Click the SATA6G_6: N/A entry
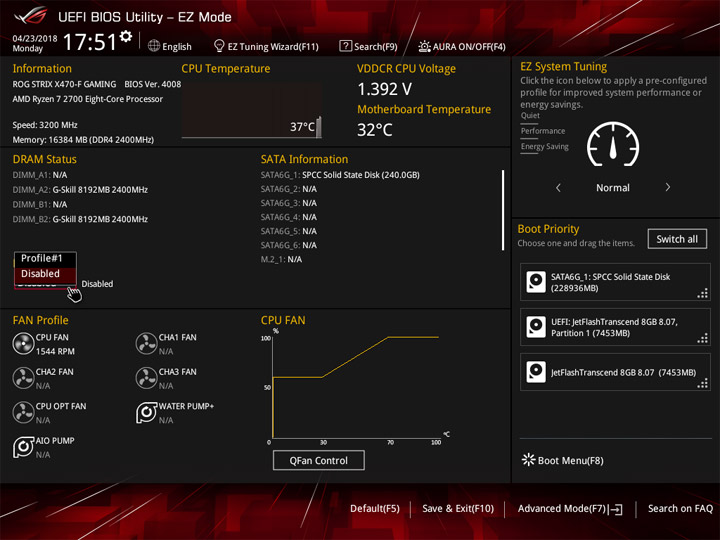This screenshot has height=540, width=720. tap(288, 245)
